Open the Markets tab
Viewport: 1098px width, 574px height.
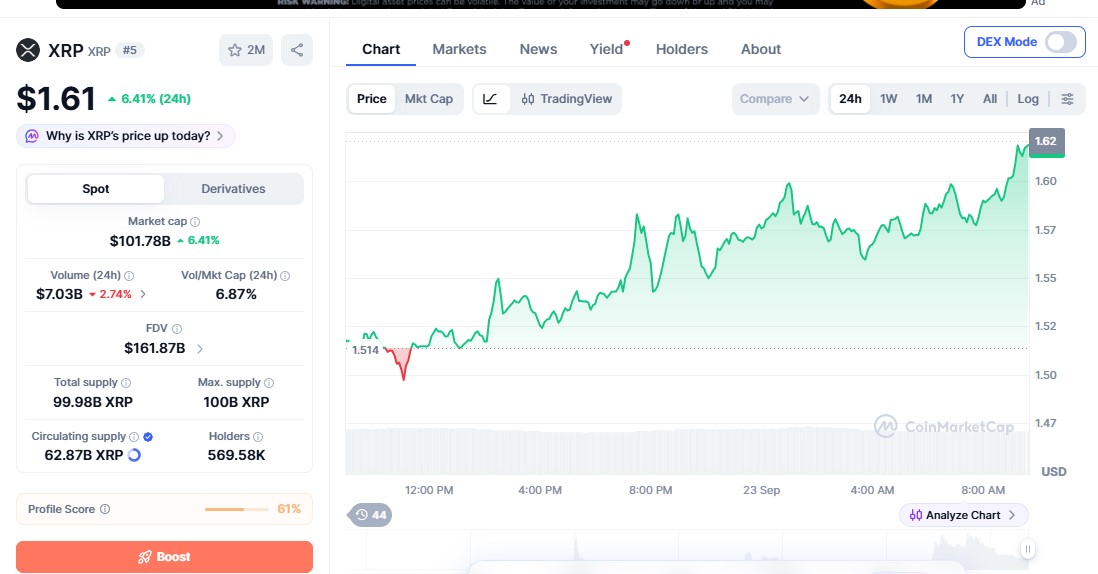click(459, 49)
